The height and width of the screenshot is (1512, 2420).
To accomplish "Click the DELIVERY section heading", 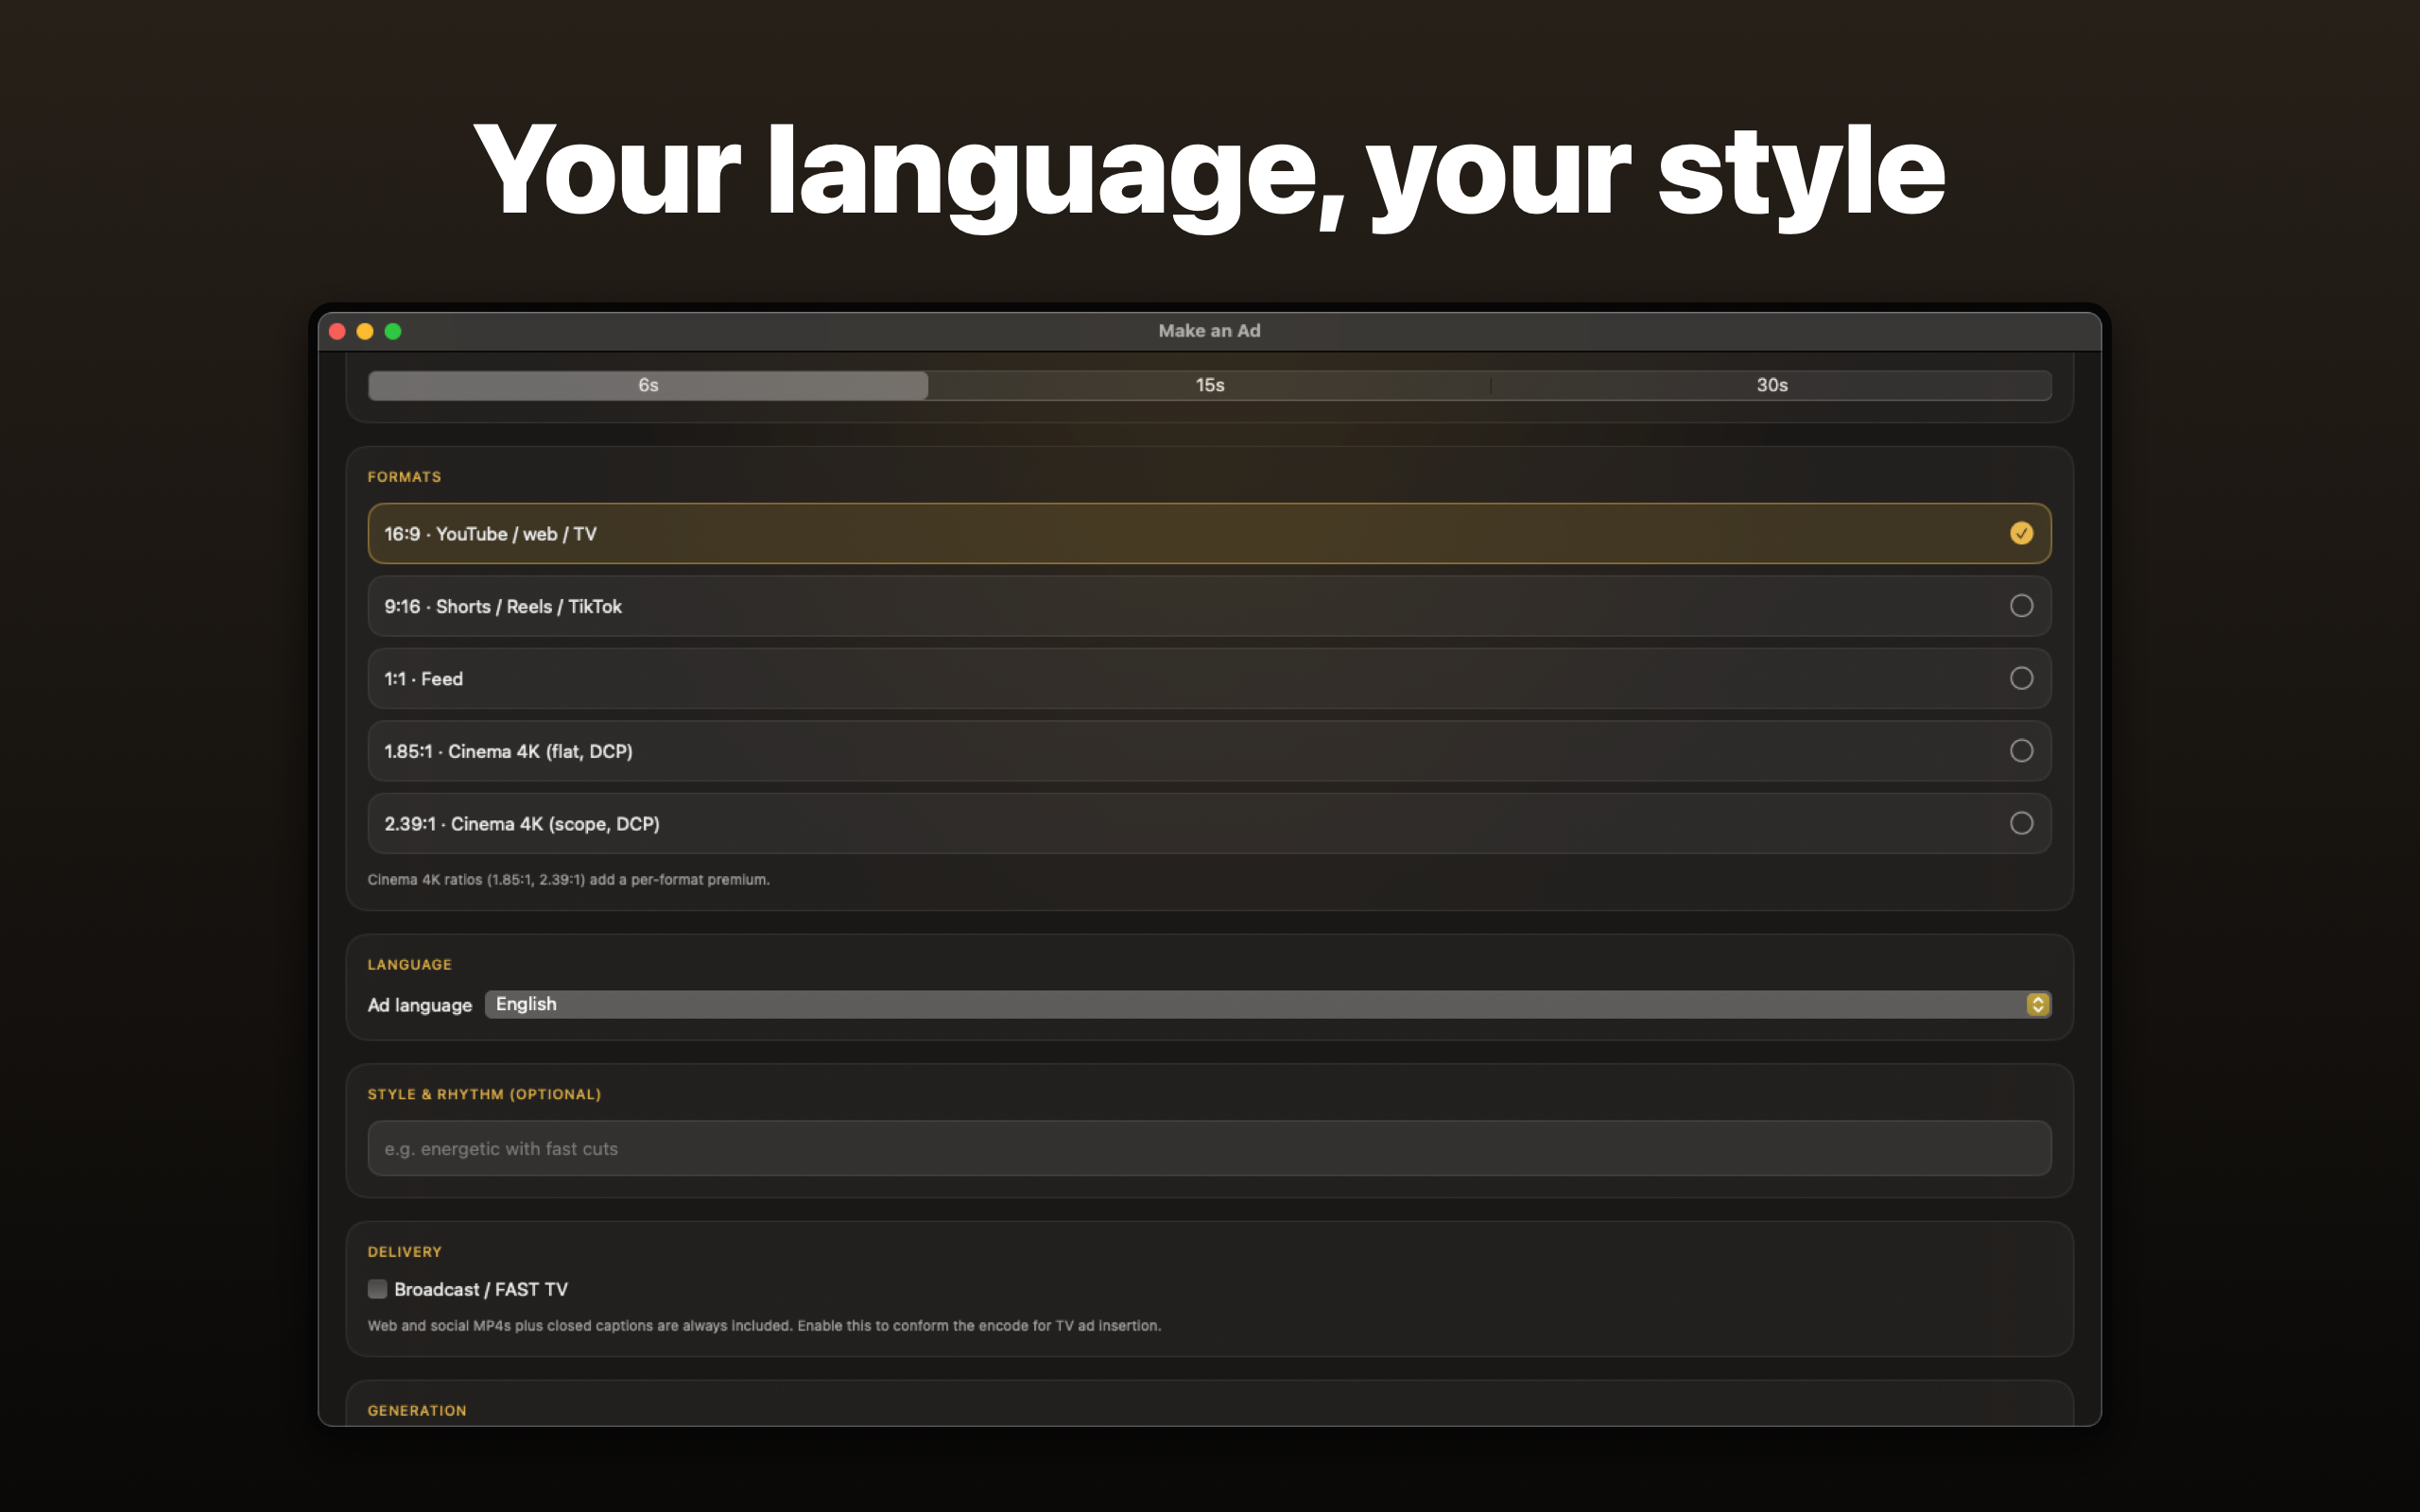I will [x=404, y=1252].
